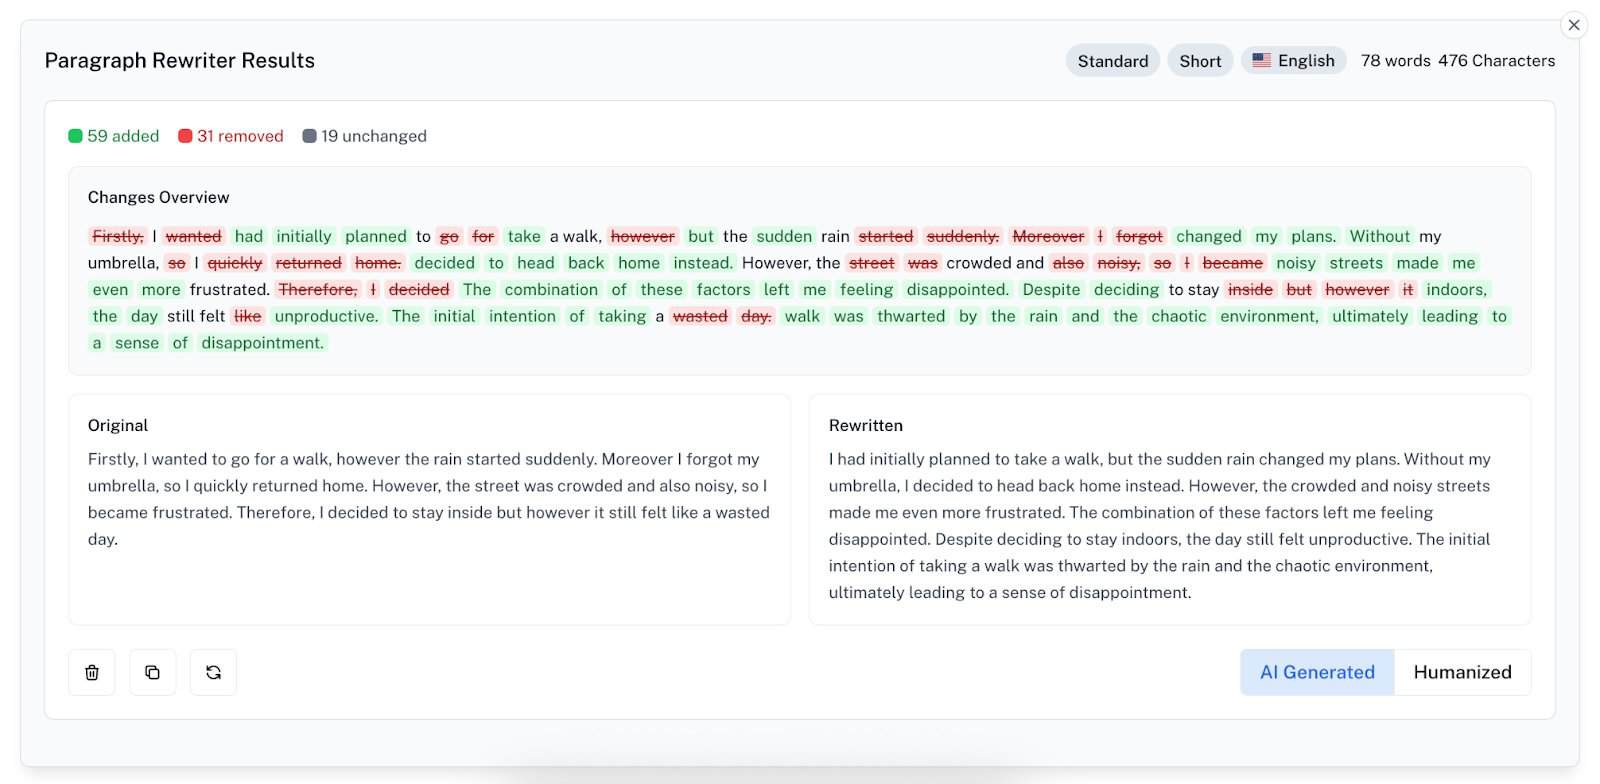Image resolution: width=1600 pixels, height=784 pixels.
Task: Click the 59 added label
Action: pos(123,136)
